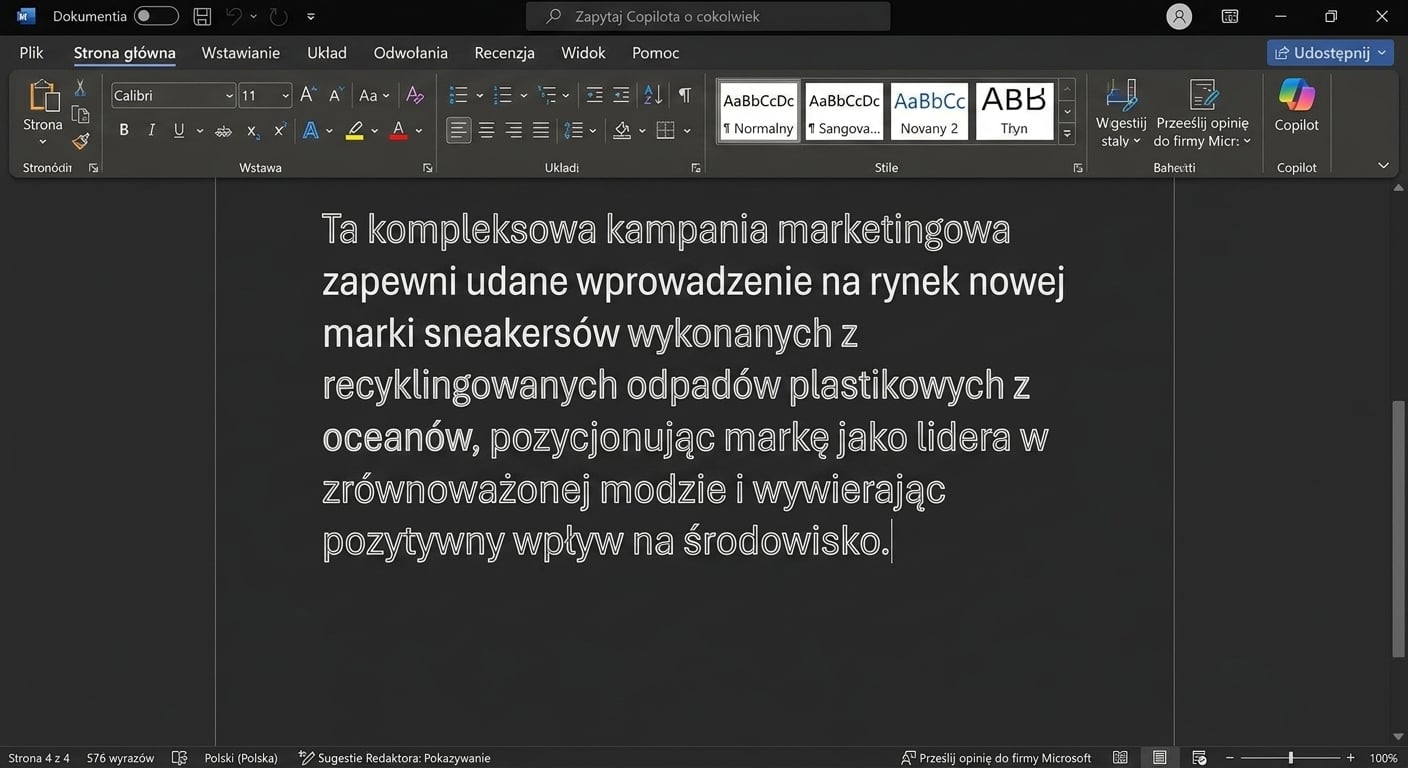Switch to Read Mode view in status bar
Screen dimensions: 1408x768
click(x=1121, y=758)
